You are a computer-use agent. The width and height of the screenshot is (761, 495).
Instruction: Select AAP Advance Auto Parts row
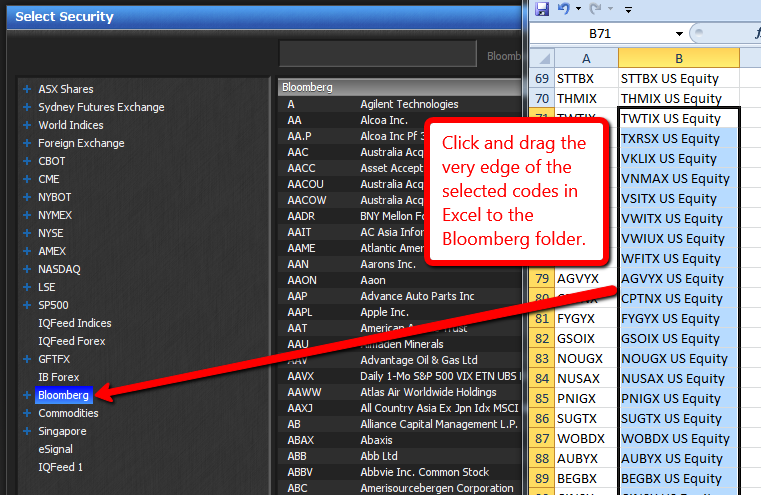399,297
